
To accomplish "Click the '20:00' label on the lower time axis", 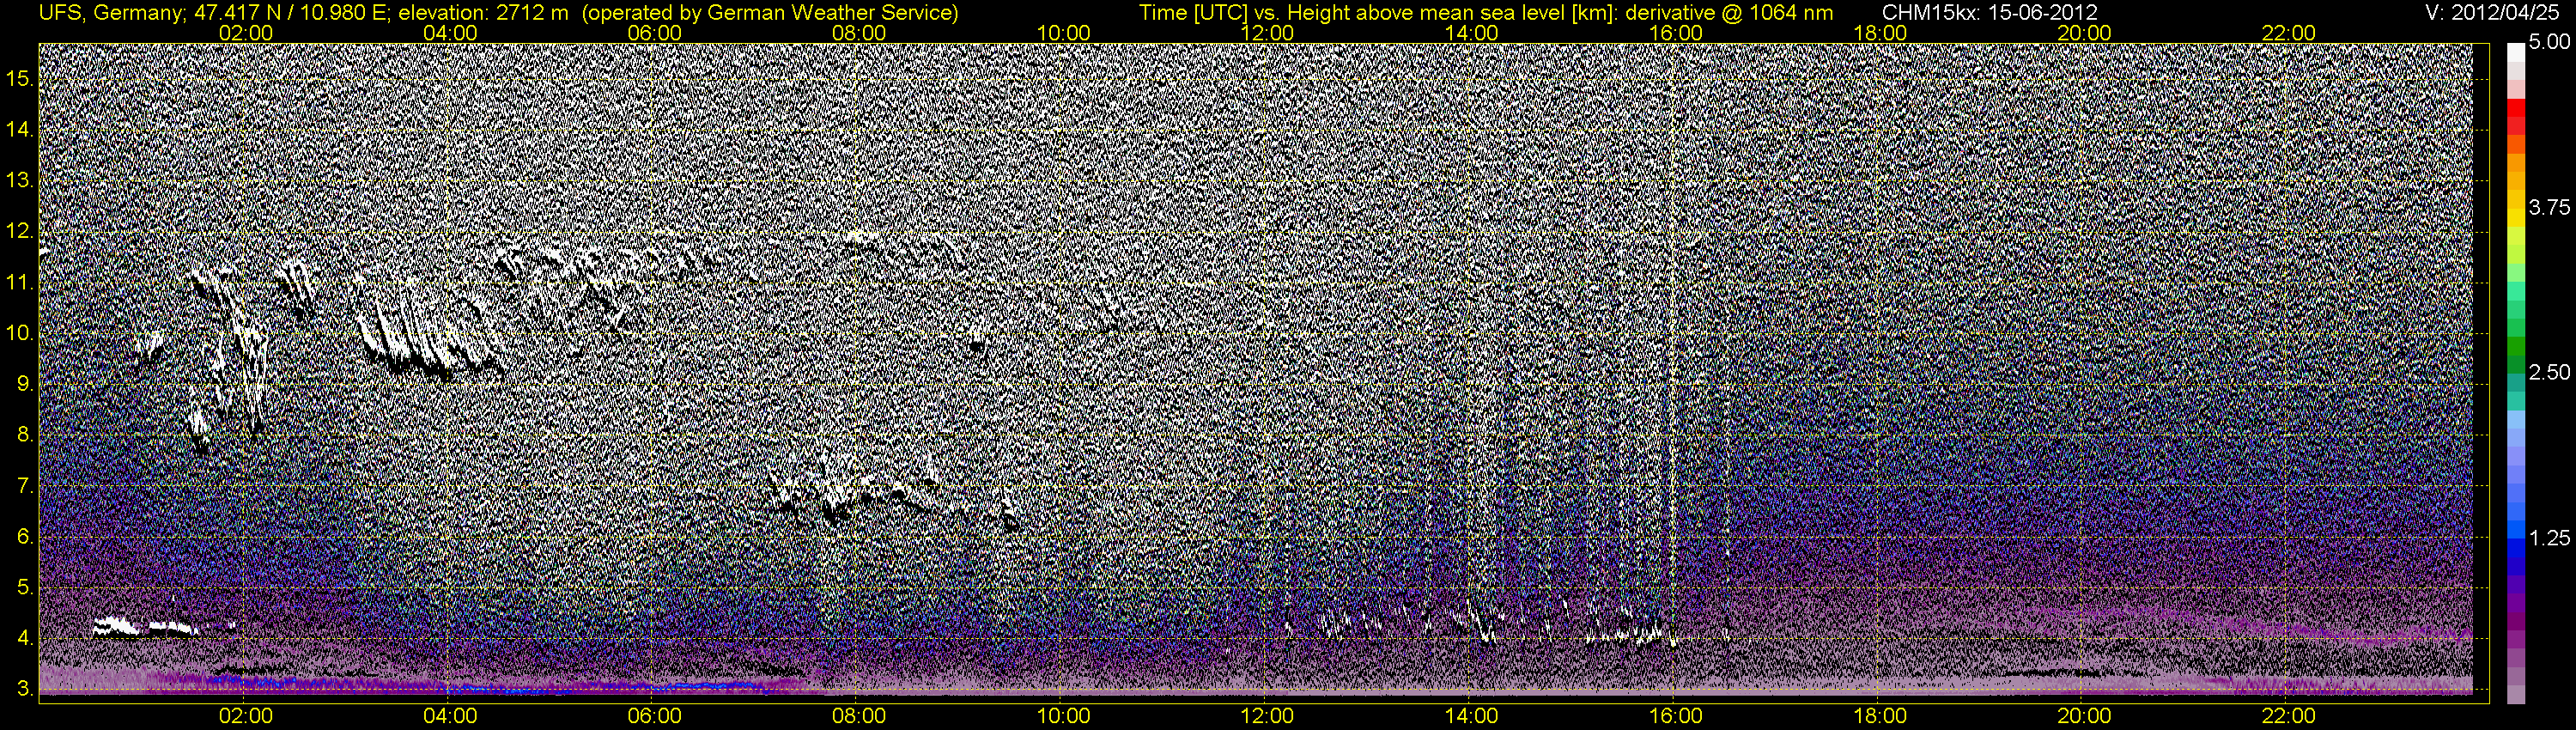I will (2084, 716).
